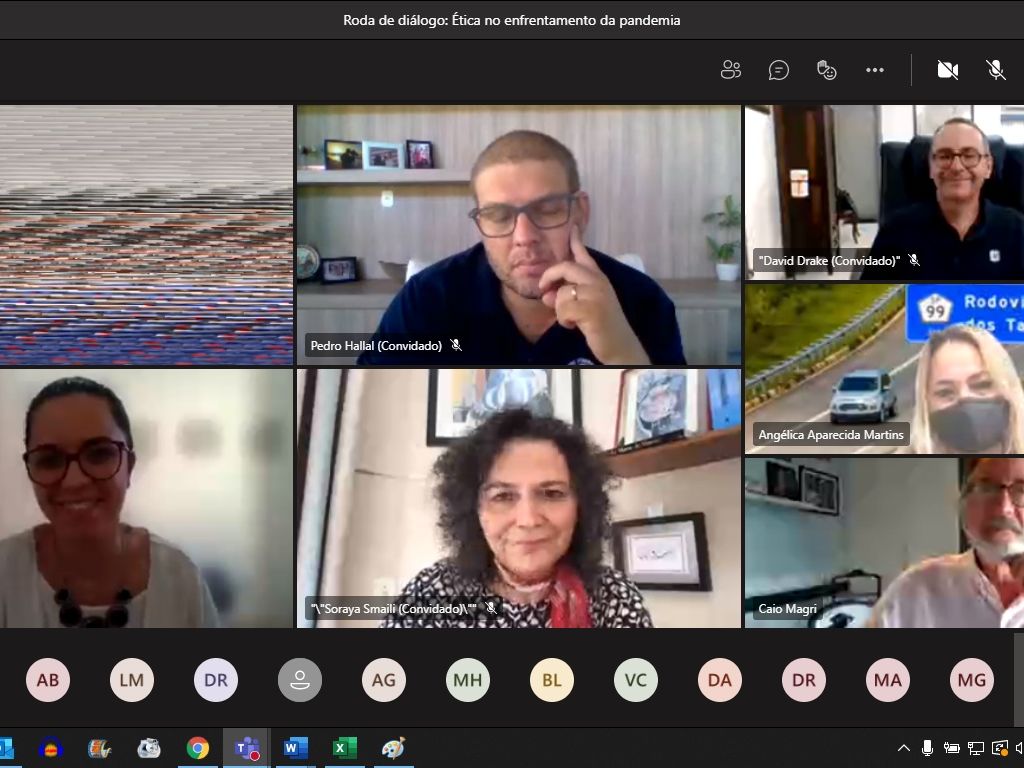Open the meeting chat
Viewport: 1024px width, 768px height.
pos(779,70)
